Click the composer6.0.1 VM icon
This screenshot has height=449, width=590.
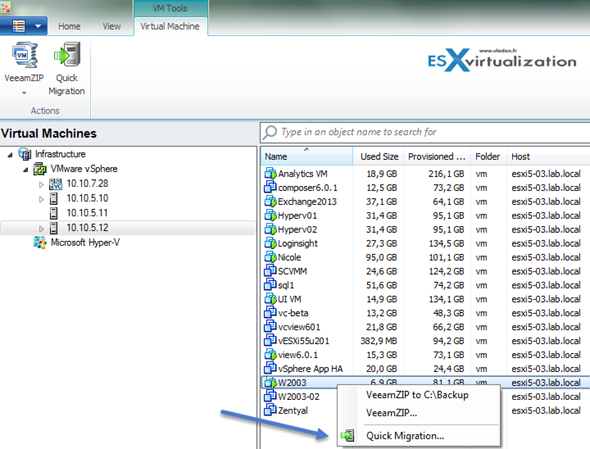(x=270, y=187)
